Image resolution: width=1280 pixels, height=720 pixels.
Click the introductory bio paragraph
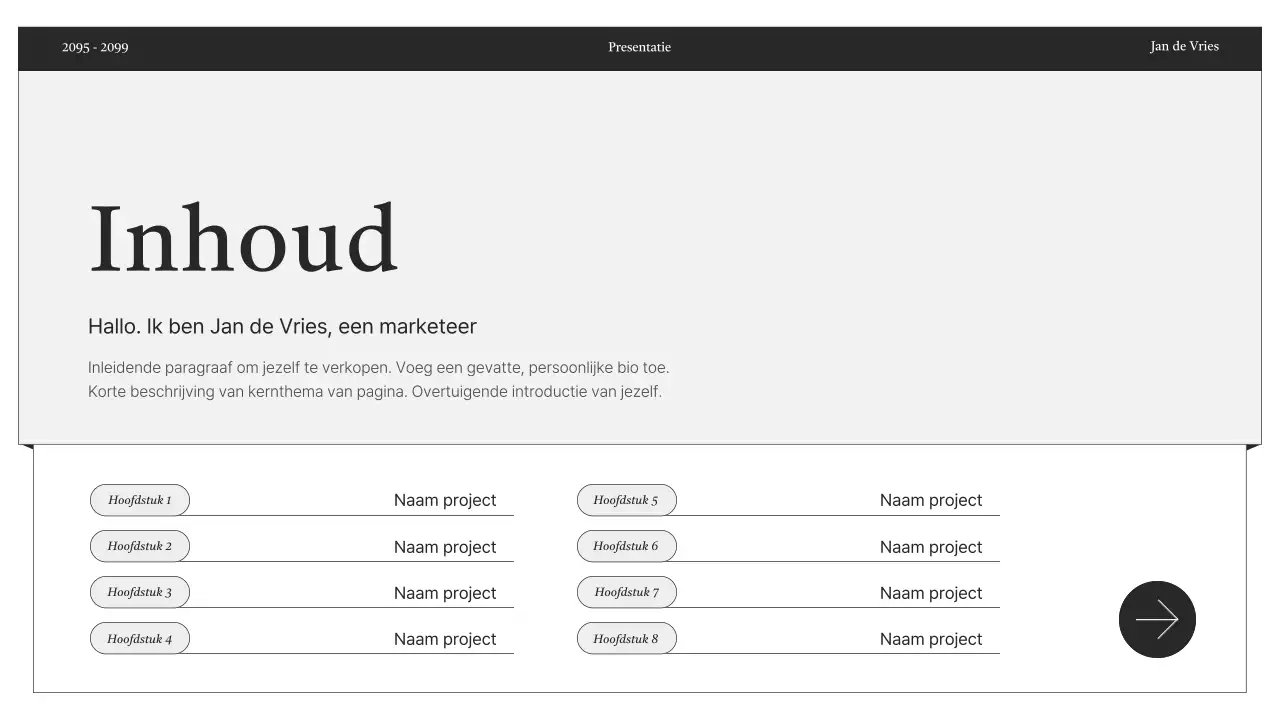[x=378, y=379]
